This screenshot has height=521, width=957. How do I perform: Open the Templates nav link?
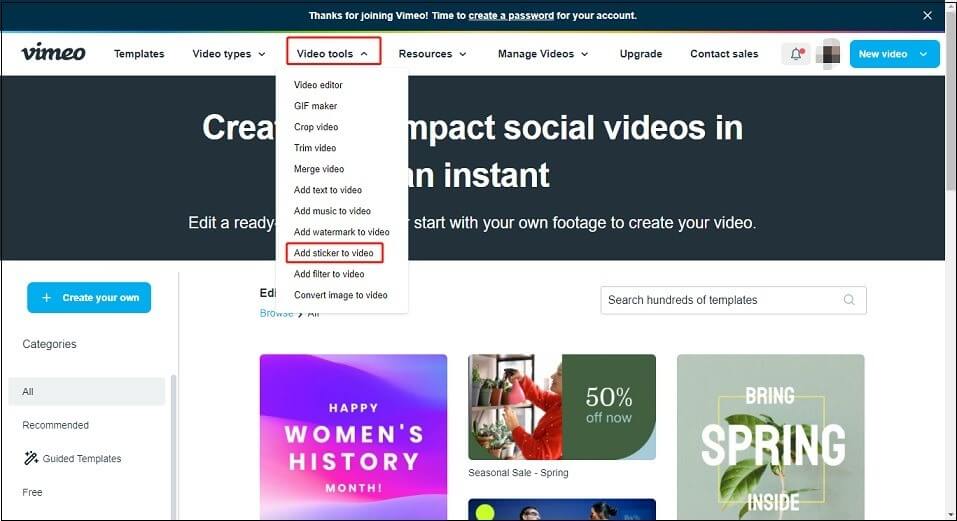point(139,54)
